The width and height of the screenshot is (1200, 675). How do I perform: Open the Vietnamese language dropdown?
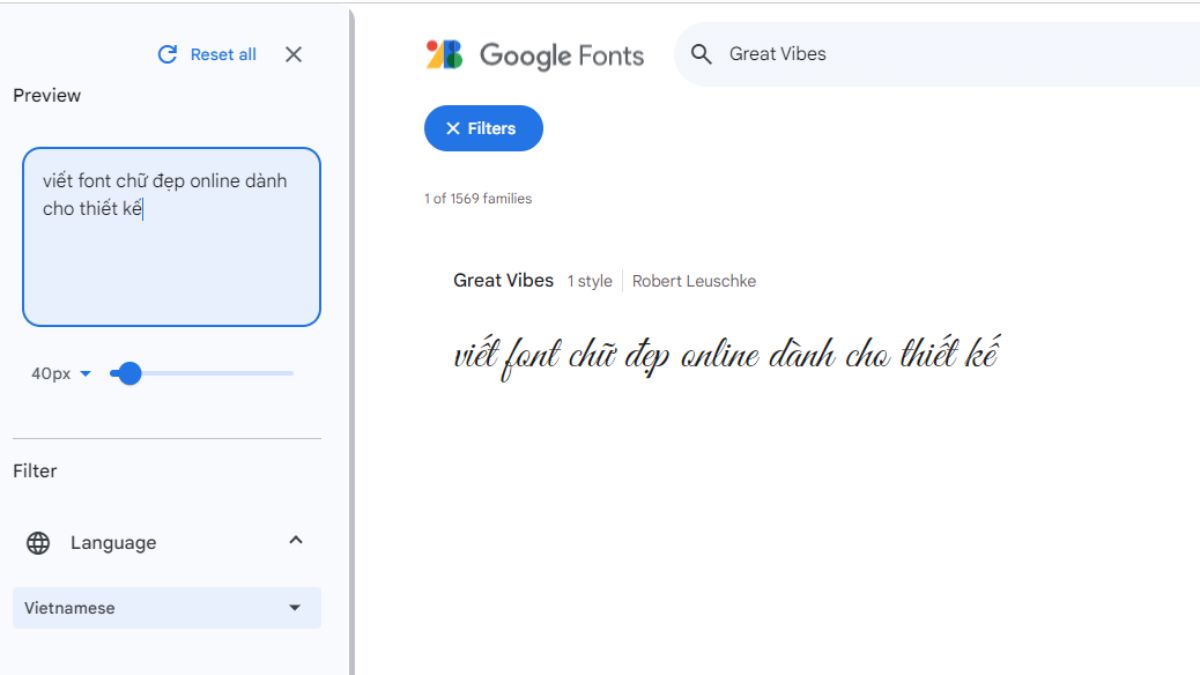(294, 607)
